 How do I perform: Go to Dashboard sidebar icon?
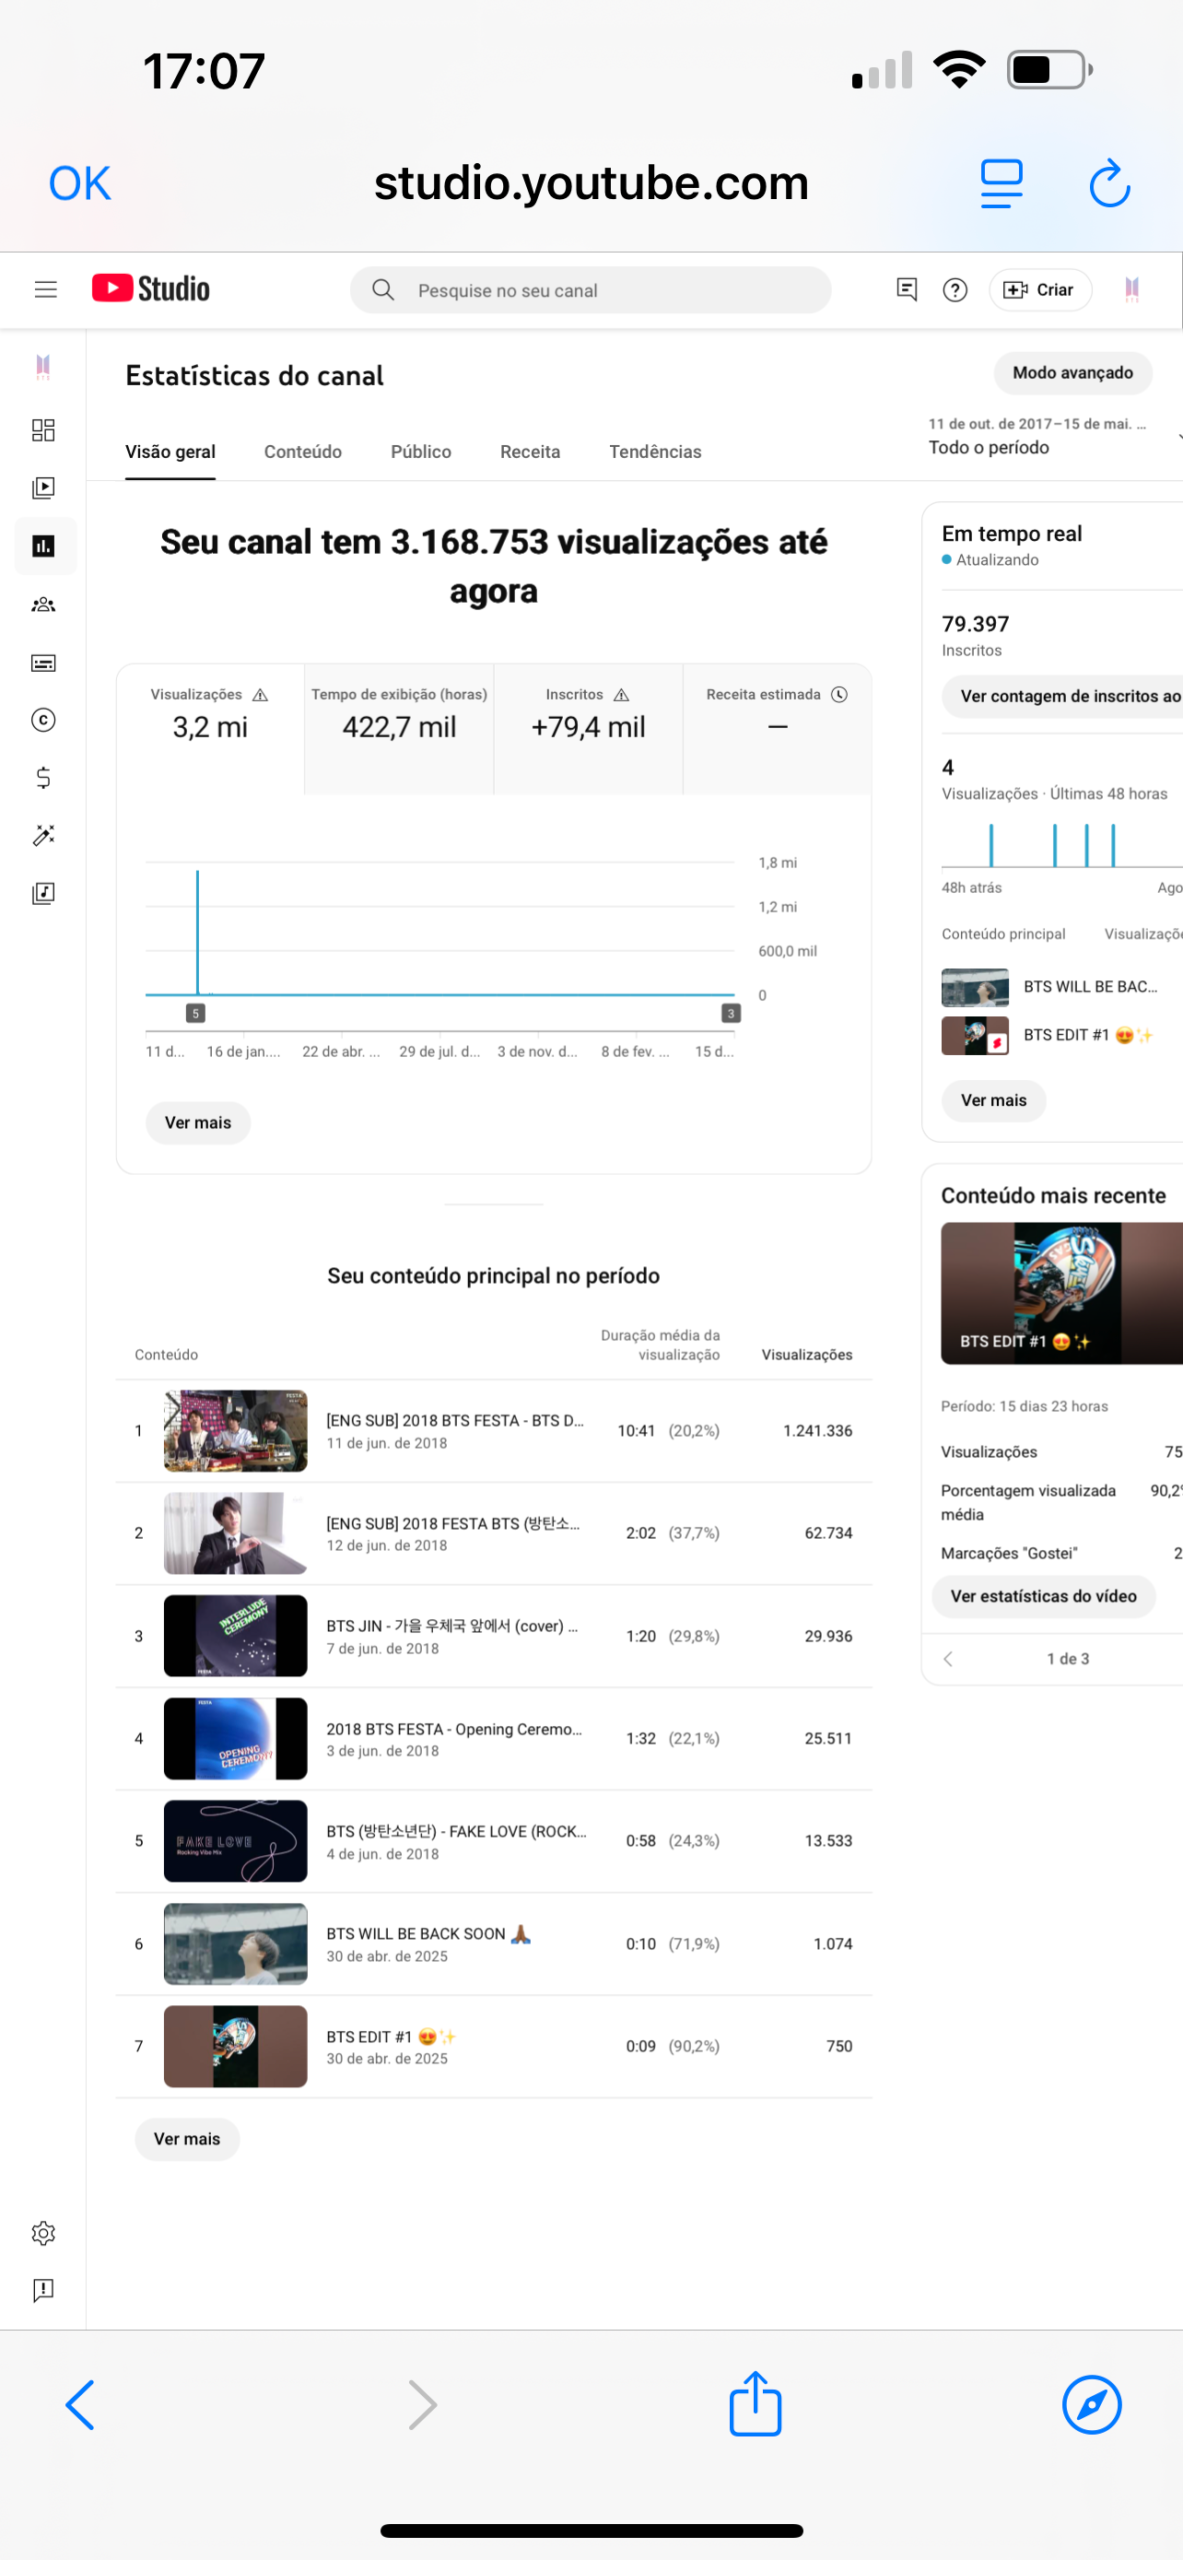coord(43,430)
